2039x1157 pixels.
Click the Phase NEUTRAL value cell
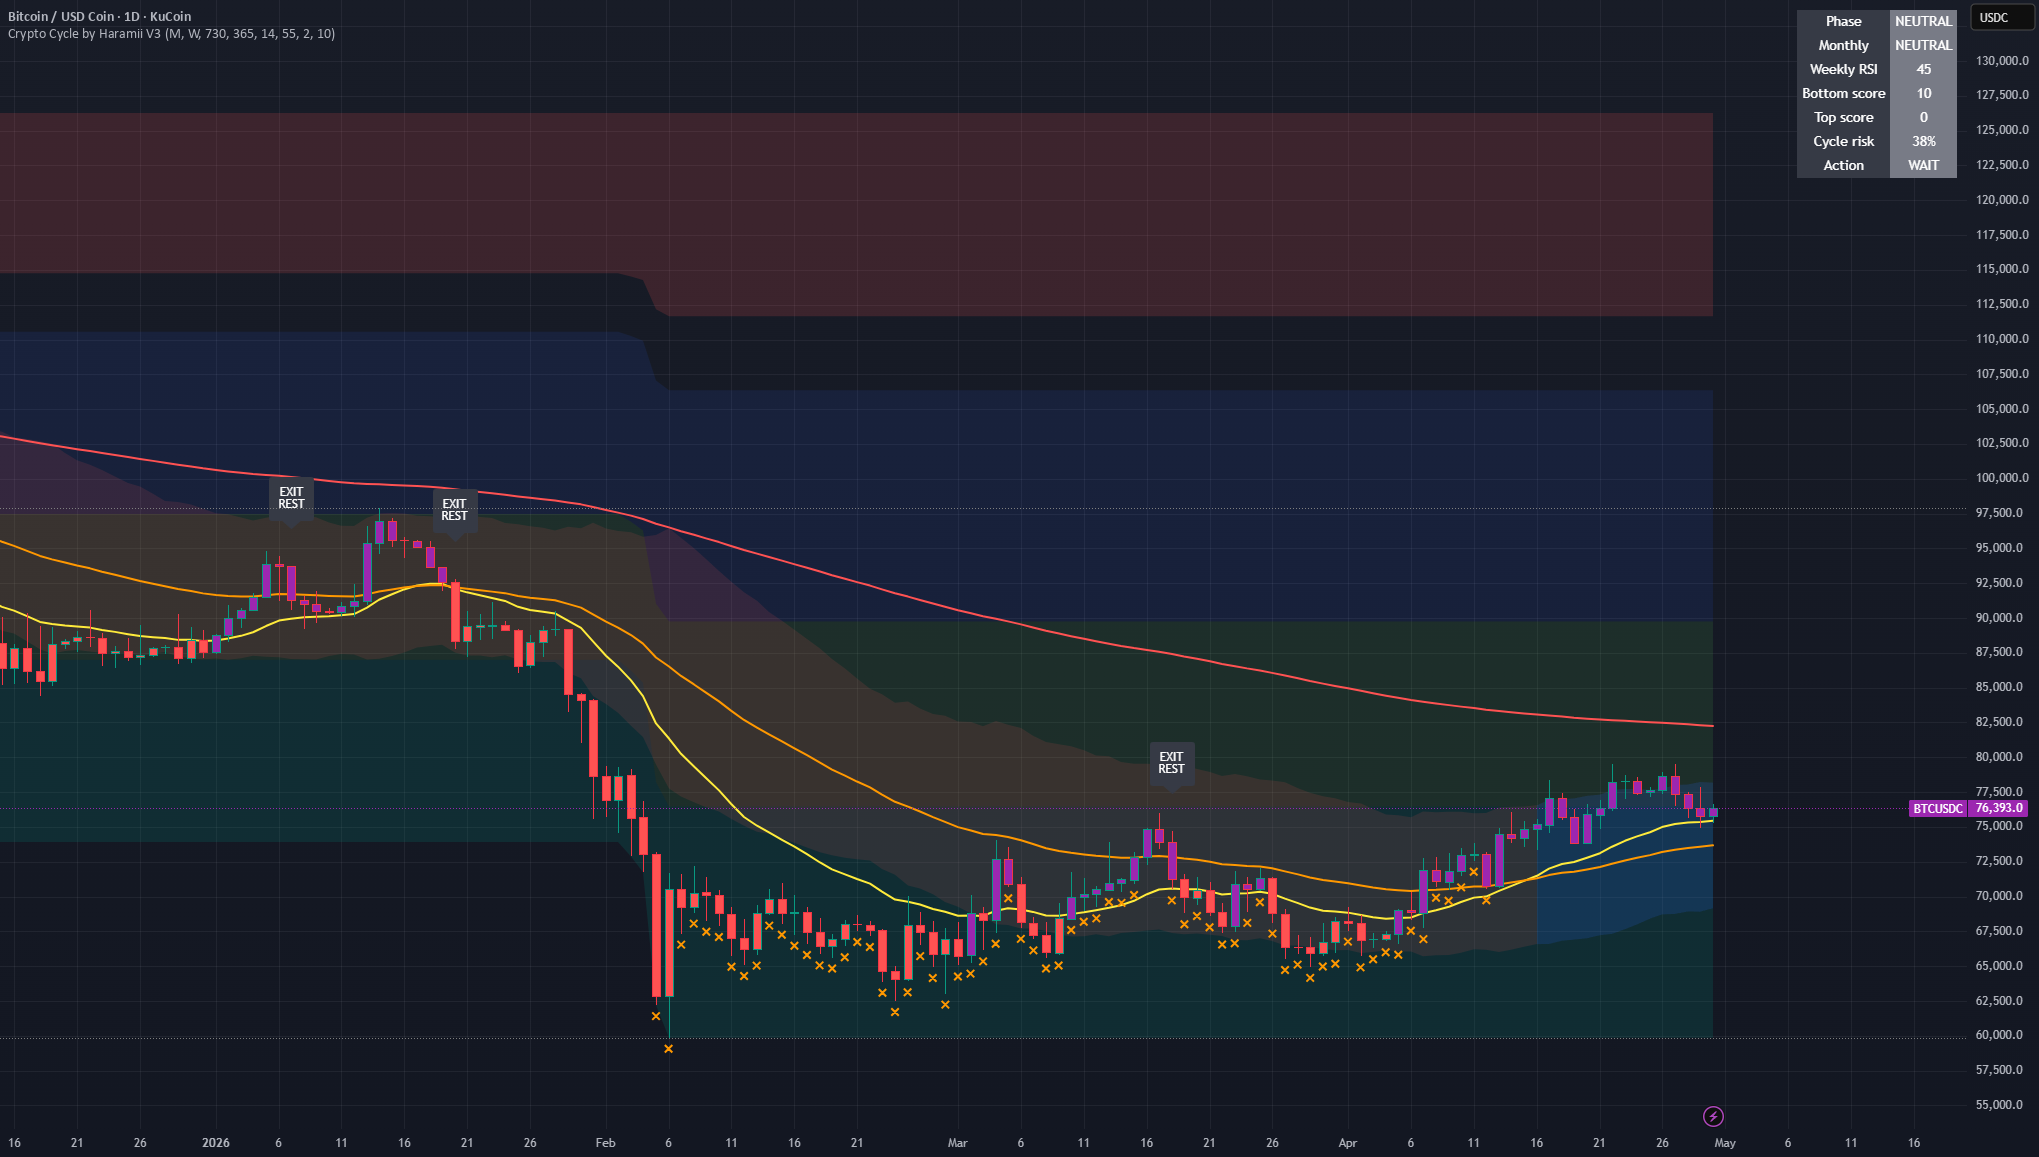pyautogui.click(x=1923, y=21)
